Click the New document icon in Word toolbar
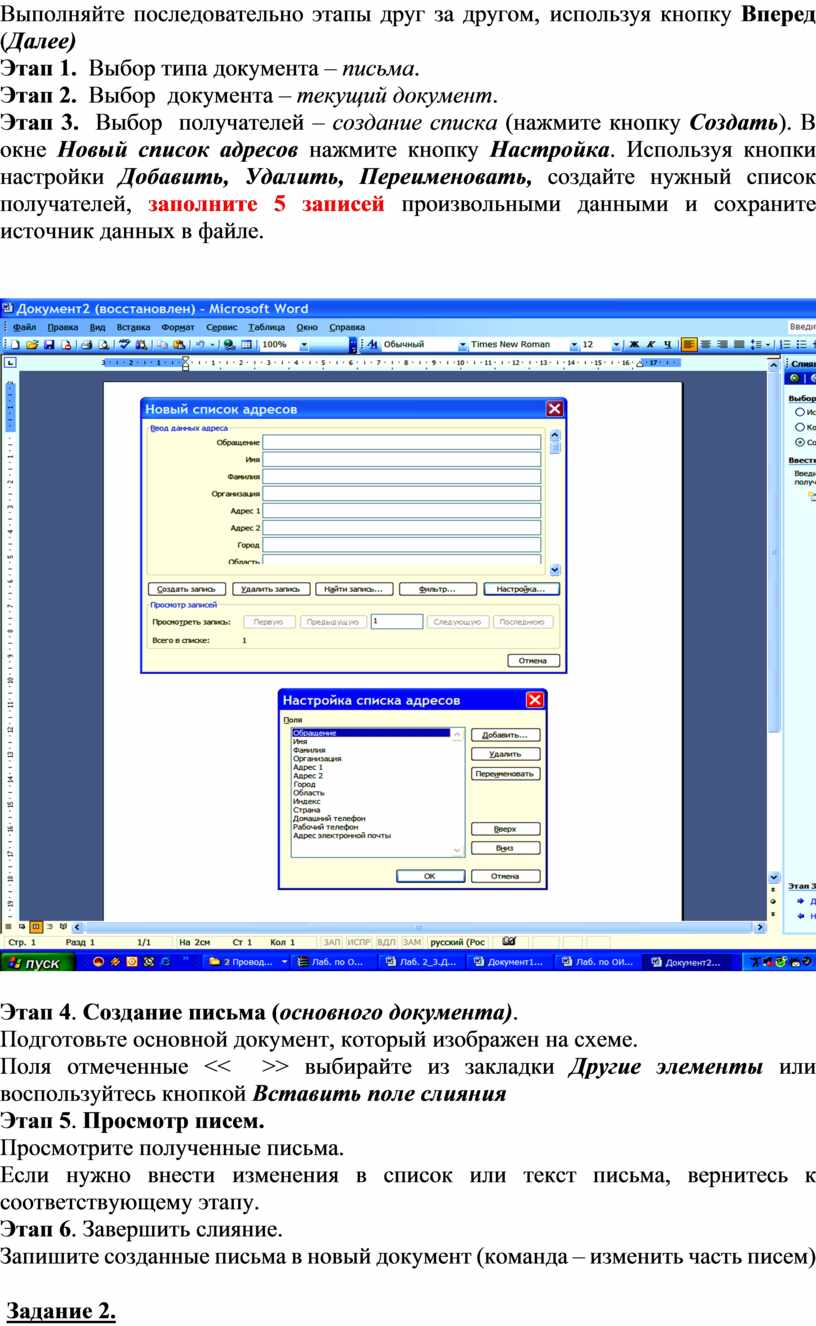 15,344
